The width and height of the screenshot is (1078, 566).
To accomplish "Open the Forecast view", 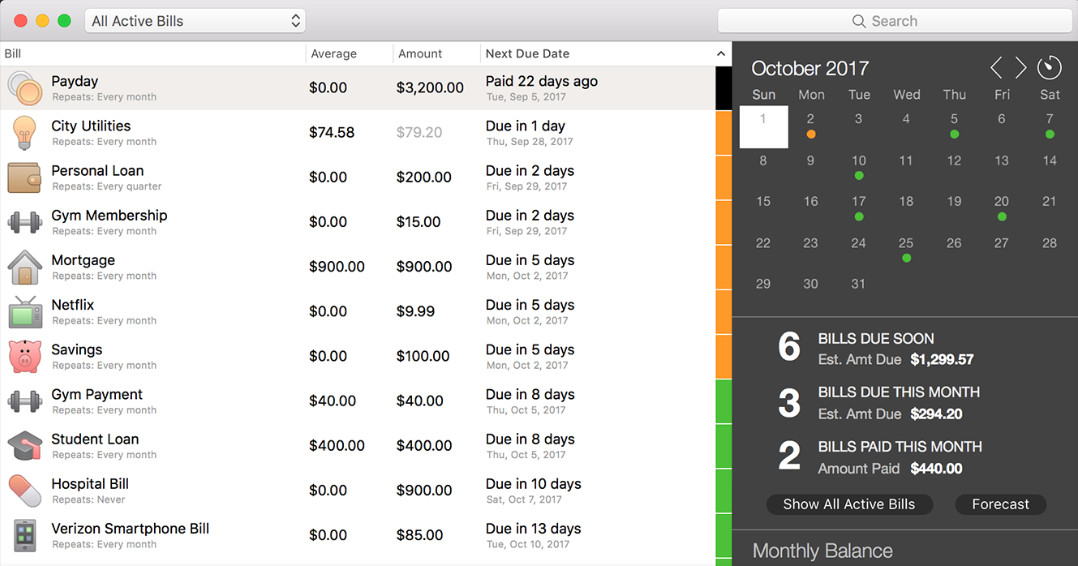I will [x=1000, y=504].
